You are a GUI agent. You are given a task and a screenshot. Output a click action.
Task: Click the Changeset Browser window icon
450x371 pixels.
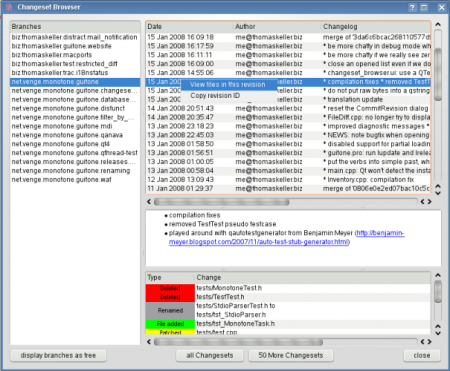[9, 7]
